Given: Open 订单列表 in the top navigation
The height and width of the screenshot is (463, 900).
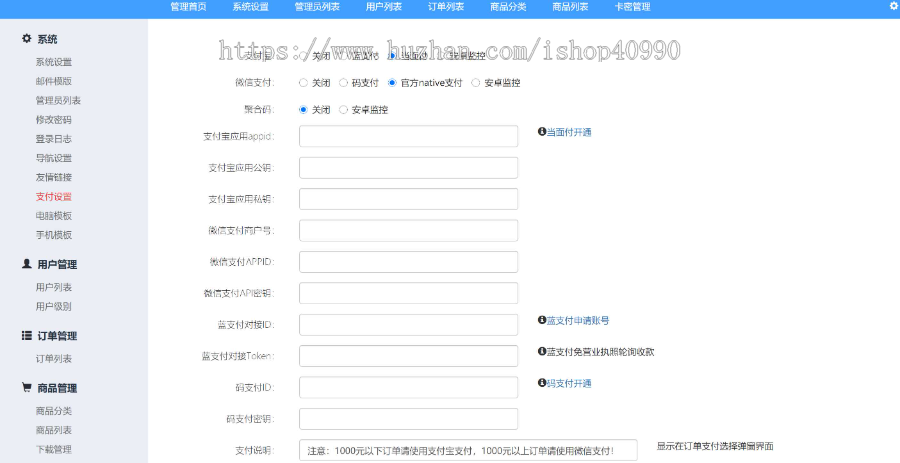Looking at the screenshot, I should pyautogui.click(x=445, y=7).
